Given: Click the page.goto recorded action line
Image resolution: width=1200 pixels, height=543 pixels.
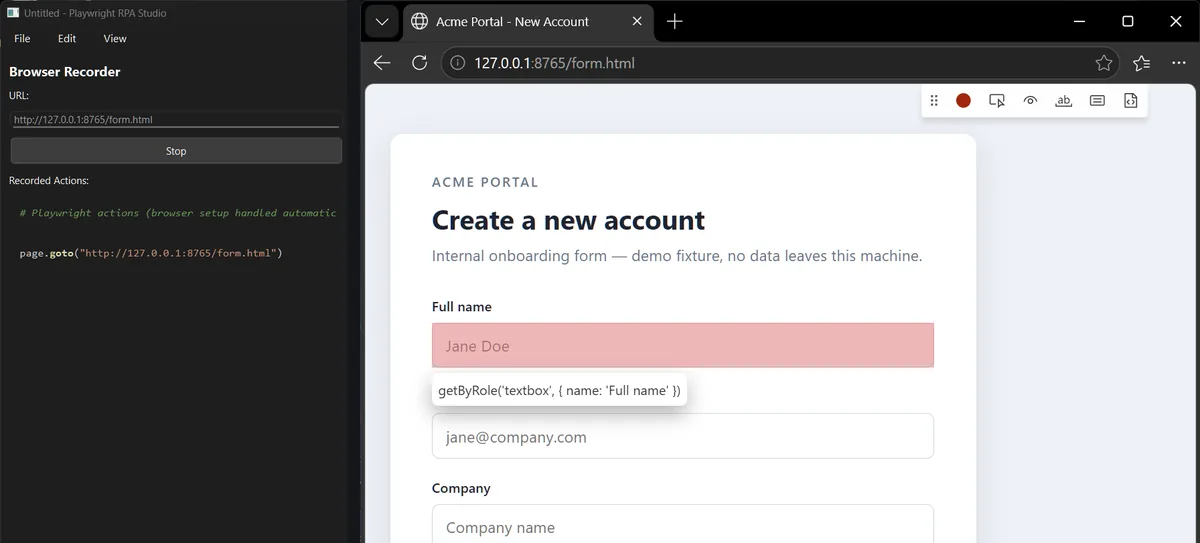Looking at the screenshot, I should pyautogui.click(x=151, y=253).
